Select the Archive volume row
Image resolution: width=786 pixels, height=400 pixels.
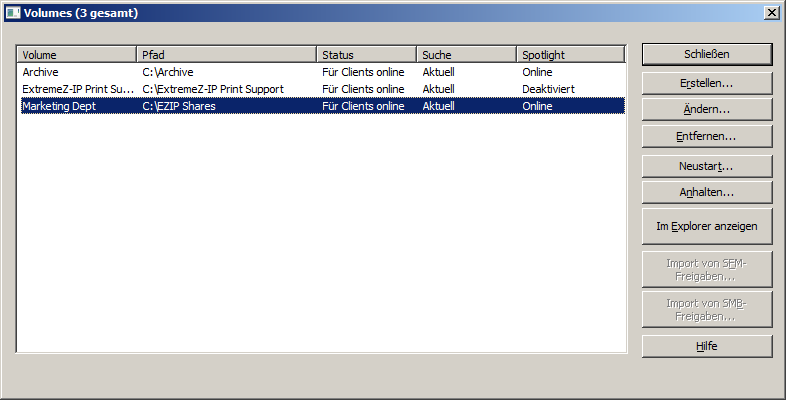pyautogui.click(x=41, y=72)
